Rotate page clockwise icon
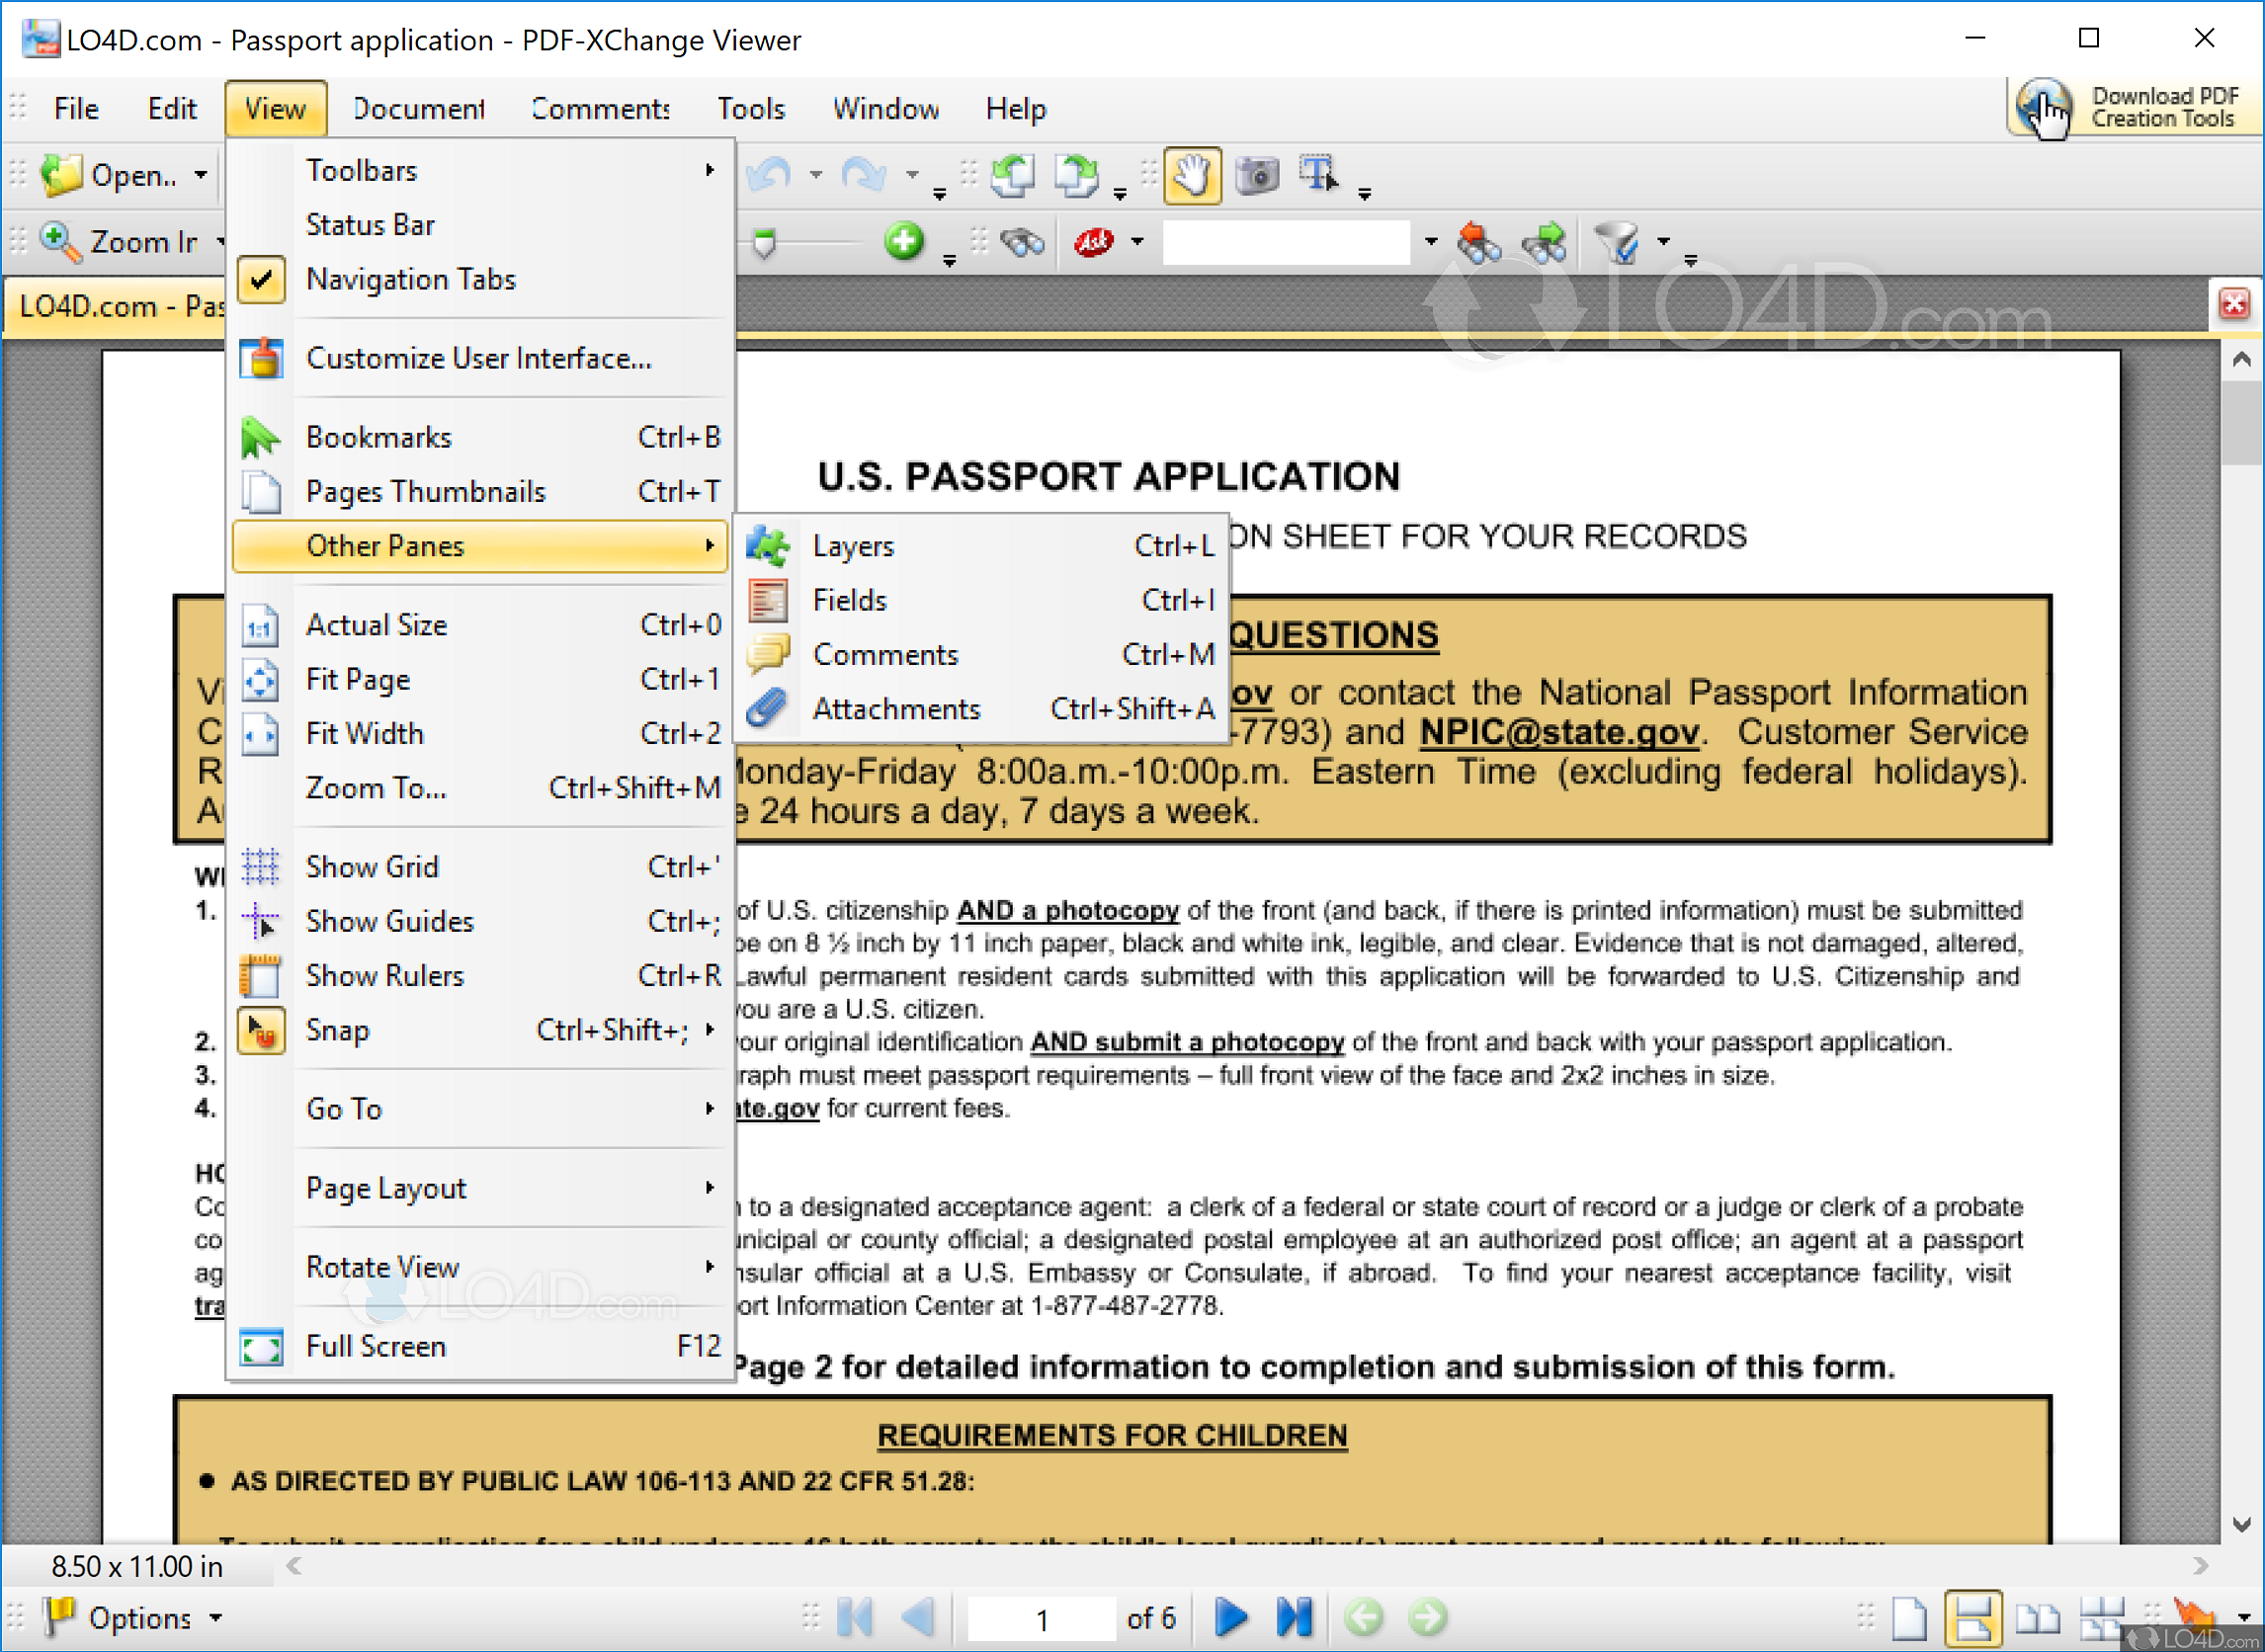The image size is (2265, 1652). (x=1077, y=176)
